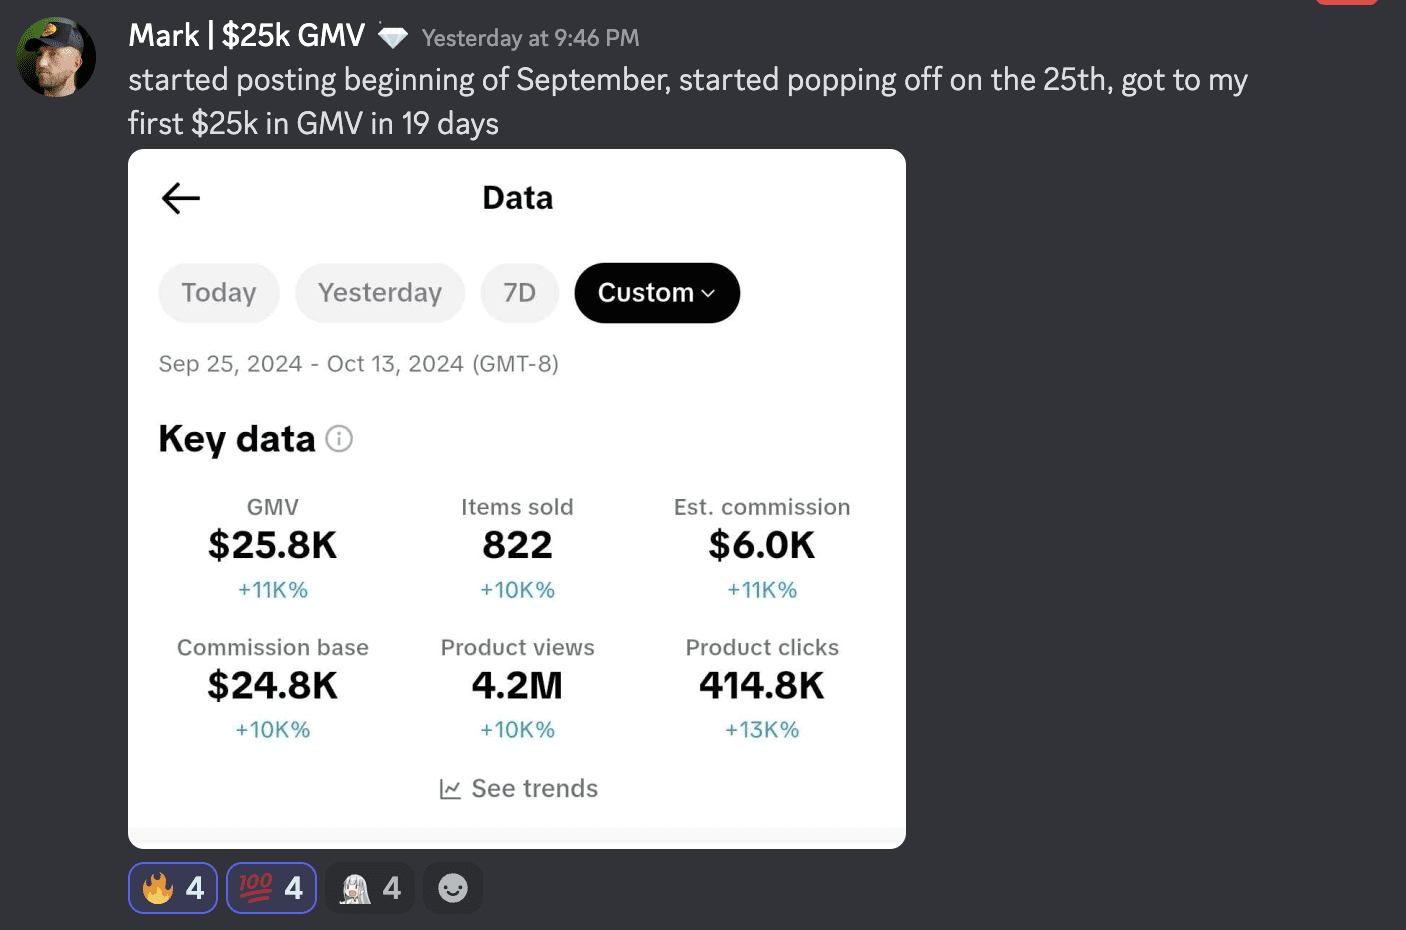
Task: Open the Custom date range dropdown
Action: click(657, 293)
